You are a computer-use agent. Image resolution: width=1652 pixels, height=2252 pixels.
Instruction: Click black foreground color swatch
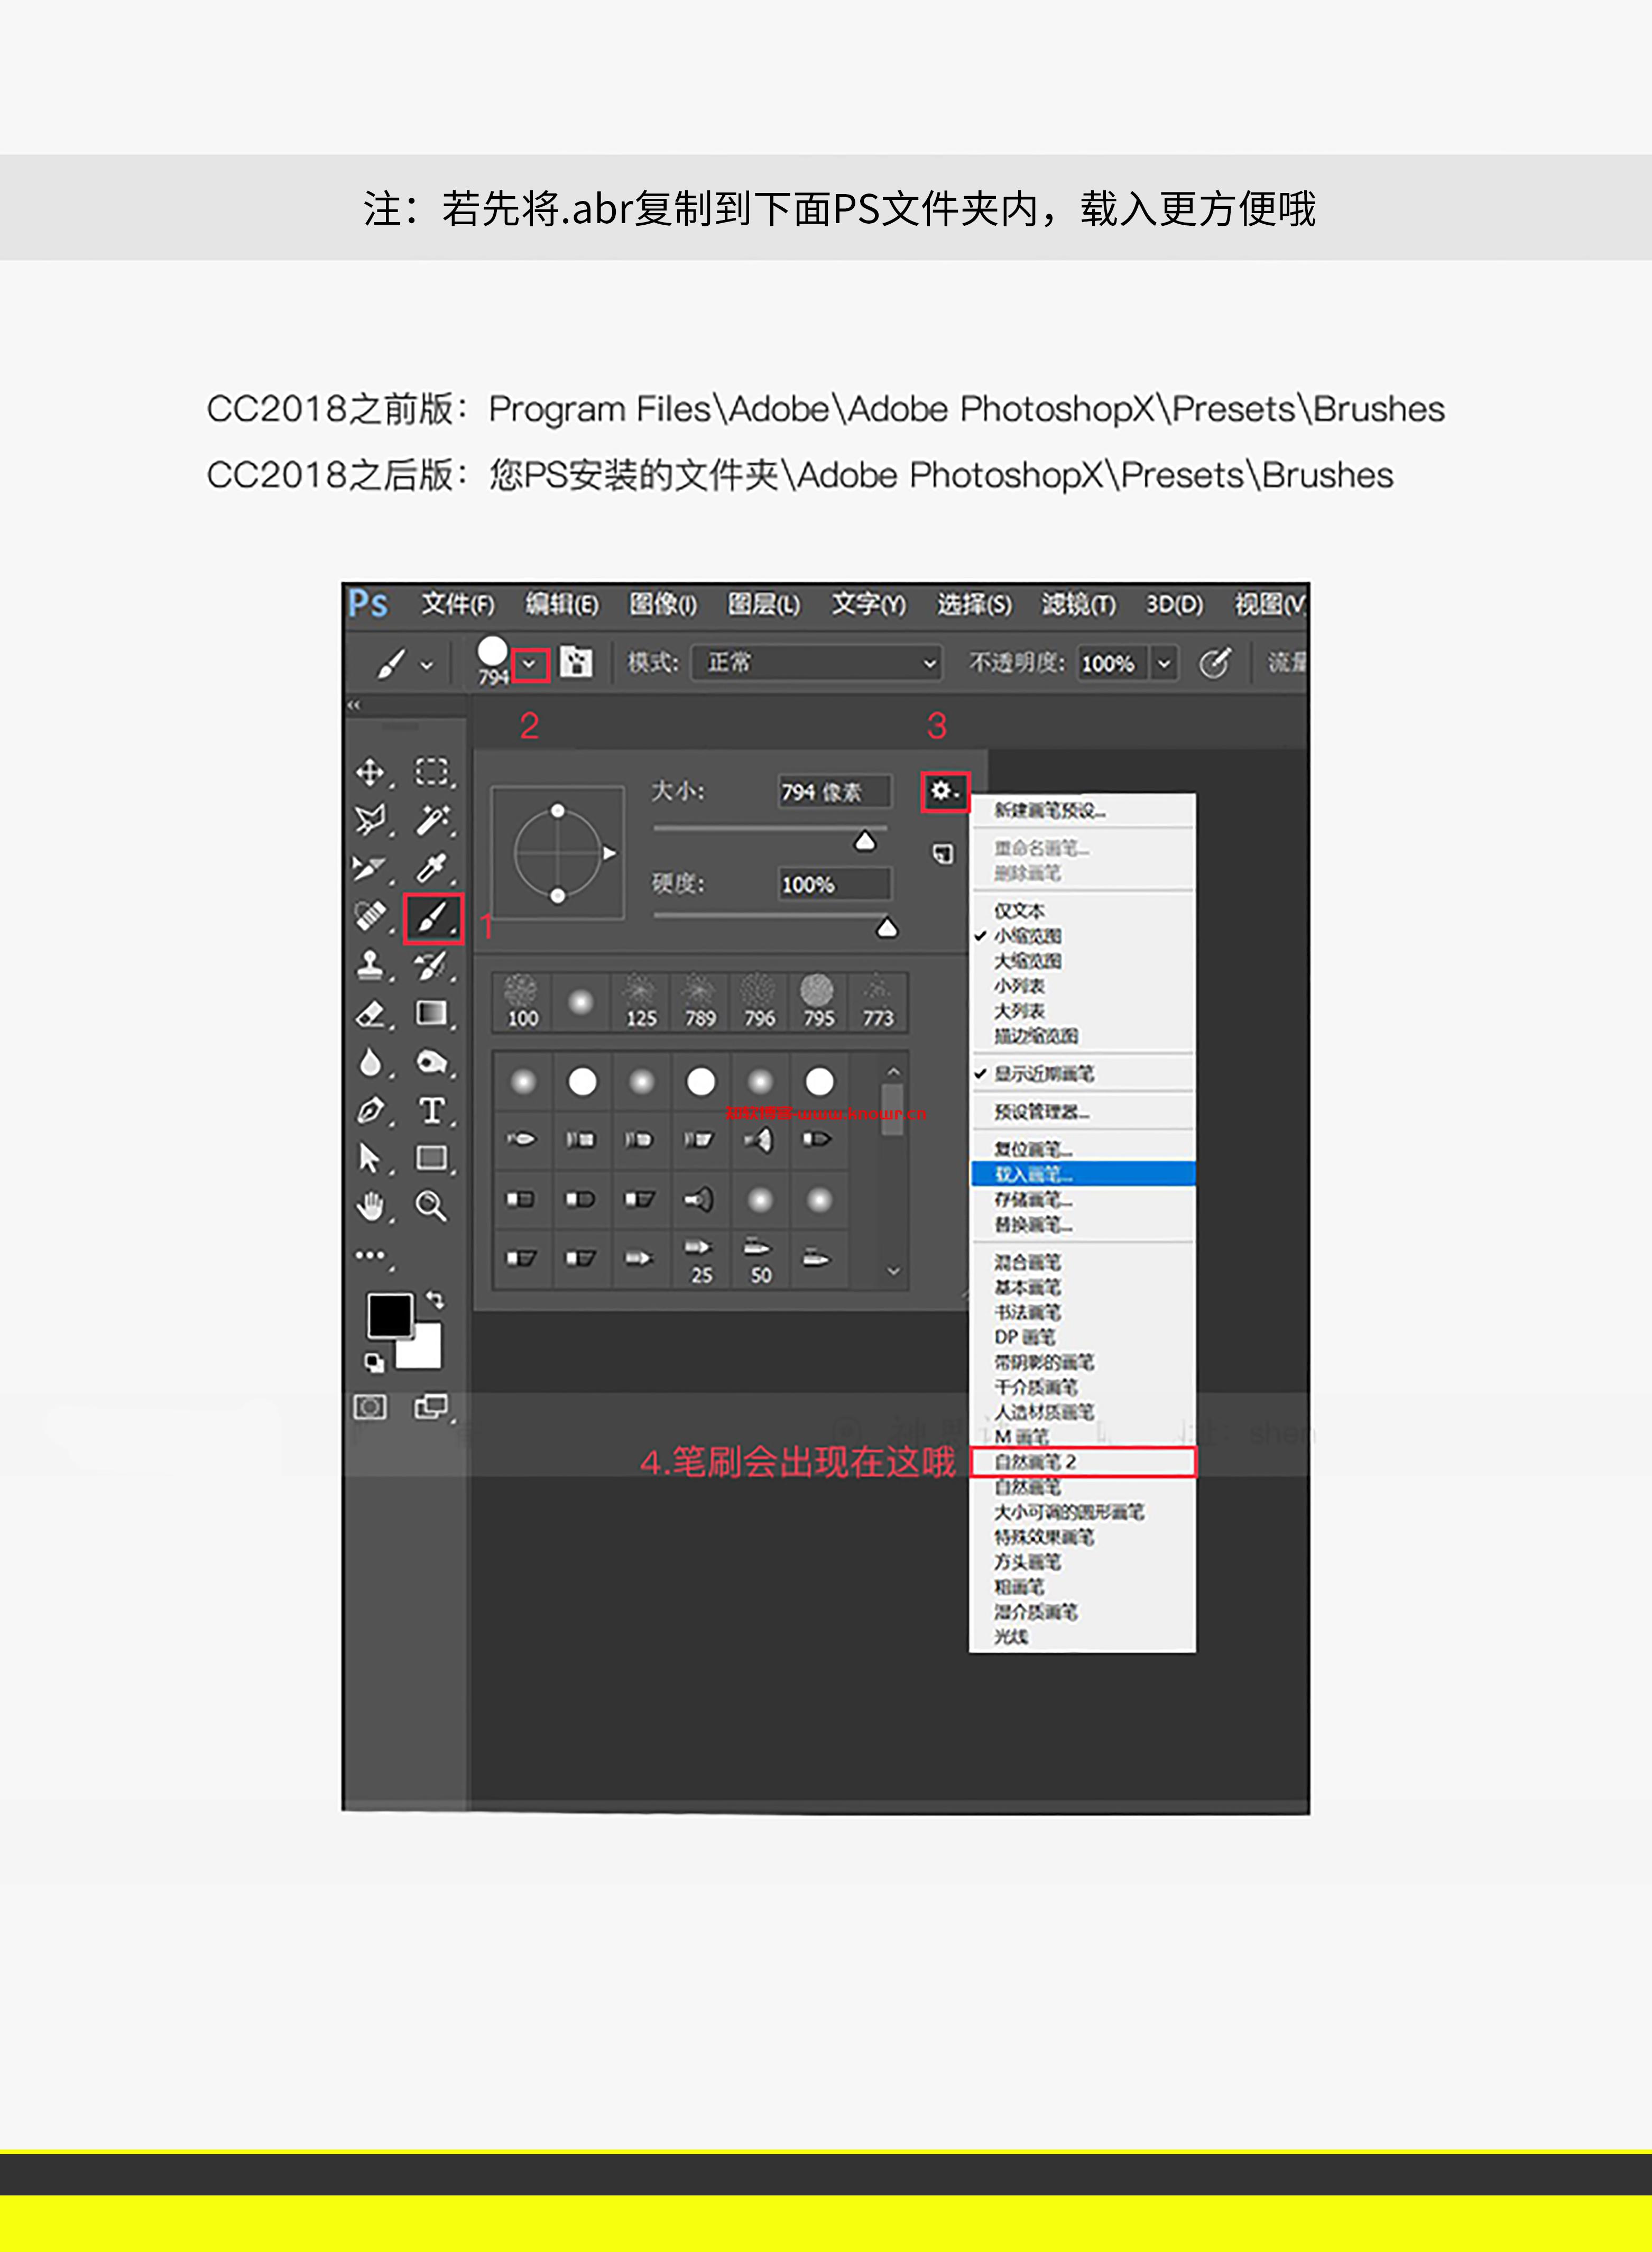click(390, 1315)
